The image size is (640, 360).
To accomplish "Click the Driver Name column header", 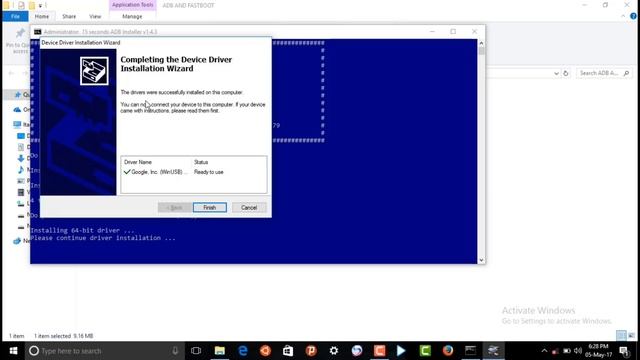I will [x=138, y=162].
